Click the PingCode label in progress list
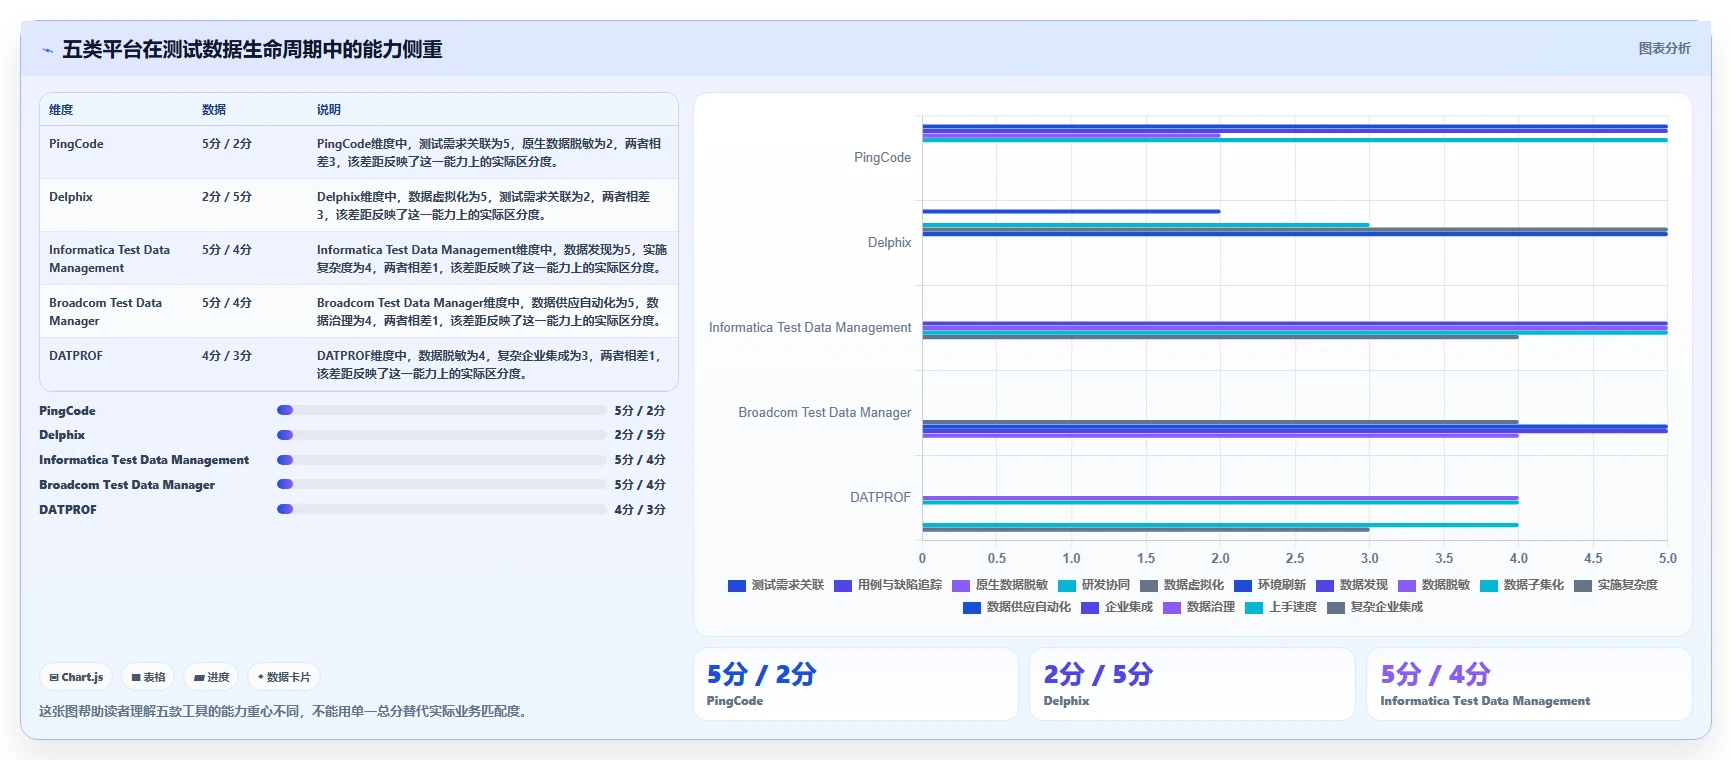The image size is (1732, 760). coord(67,411)
